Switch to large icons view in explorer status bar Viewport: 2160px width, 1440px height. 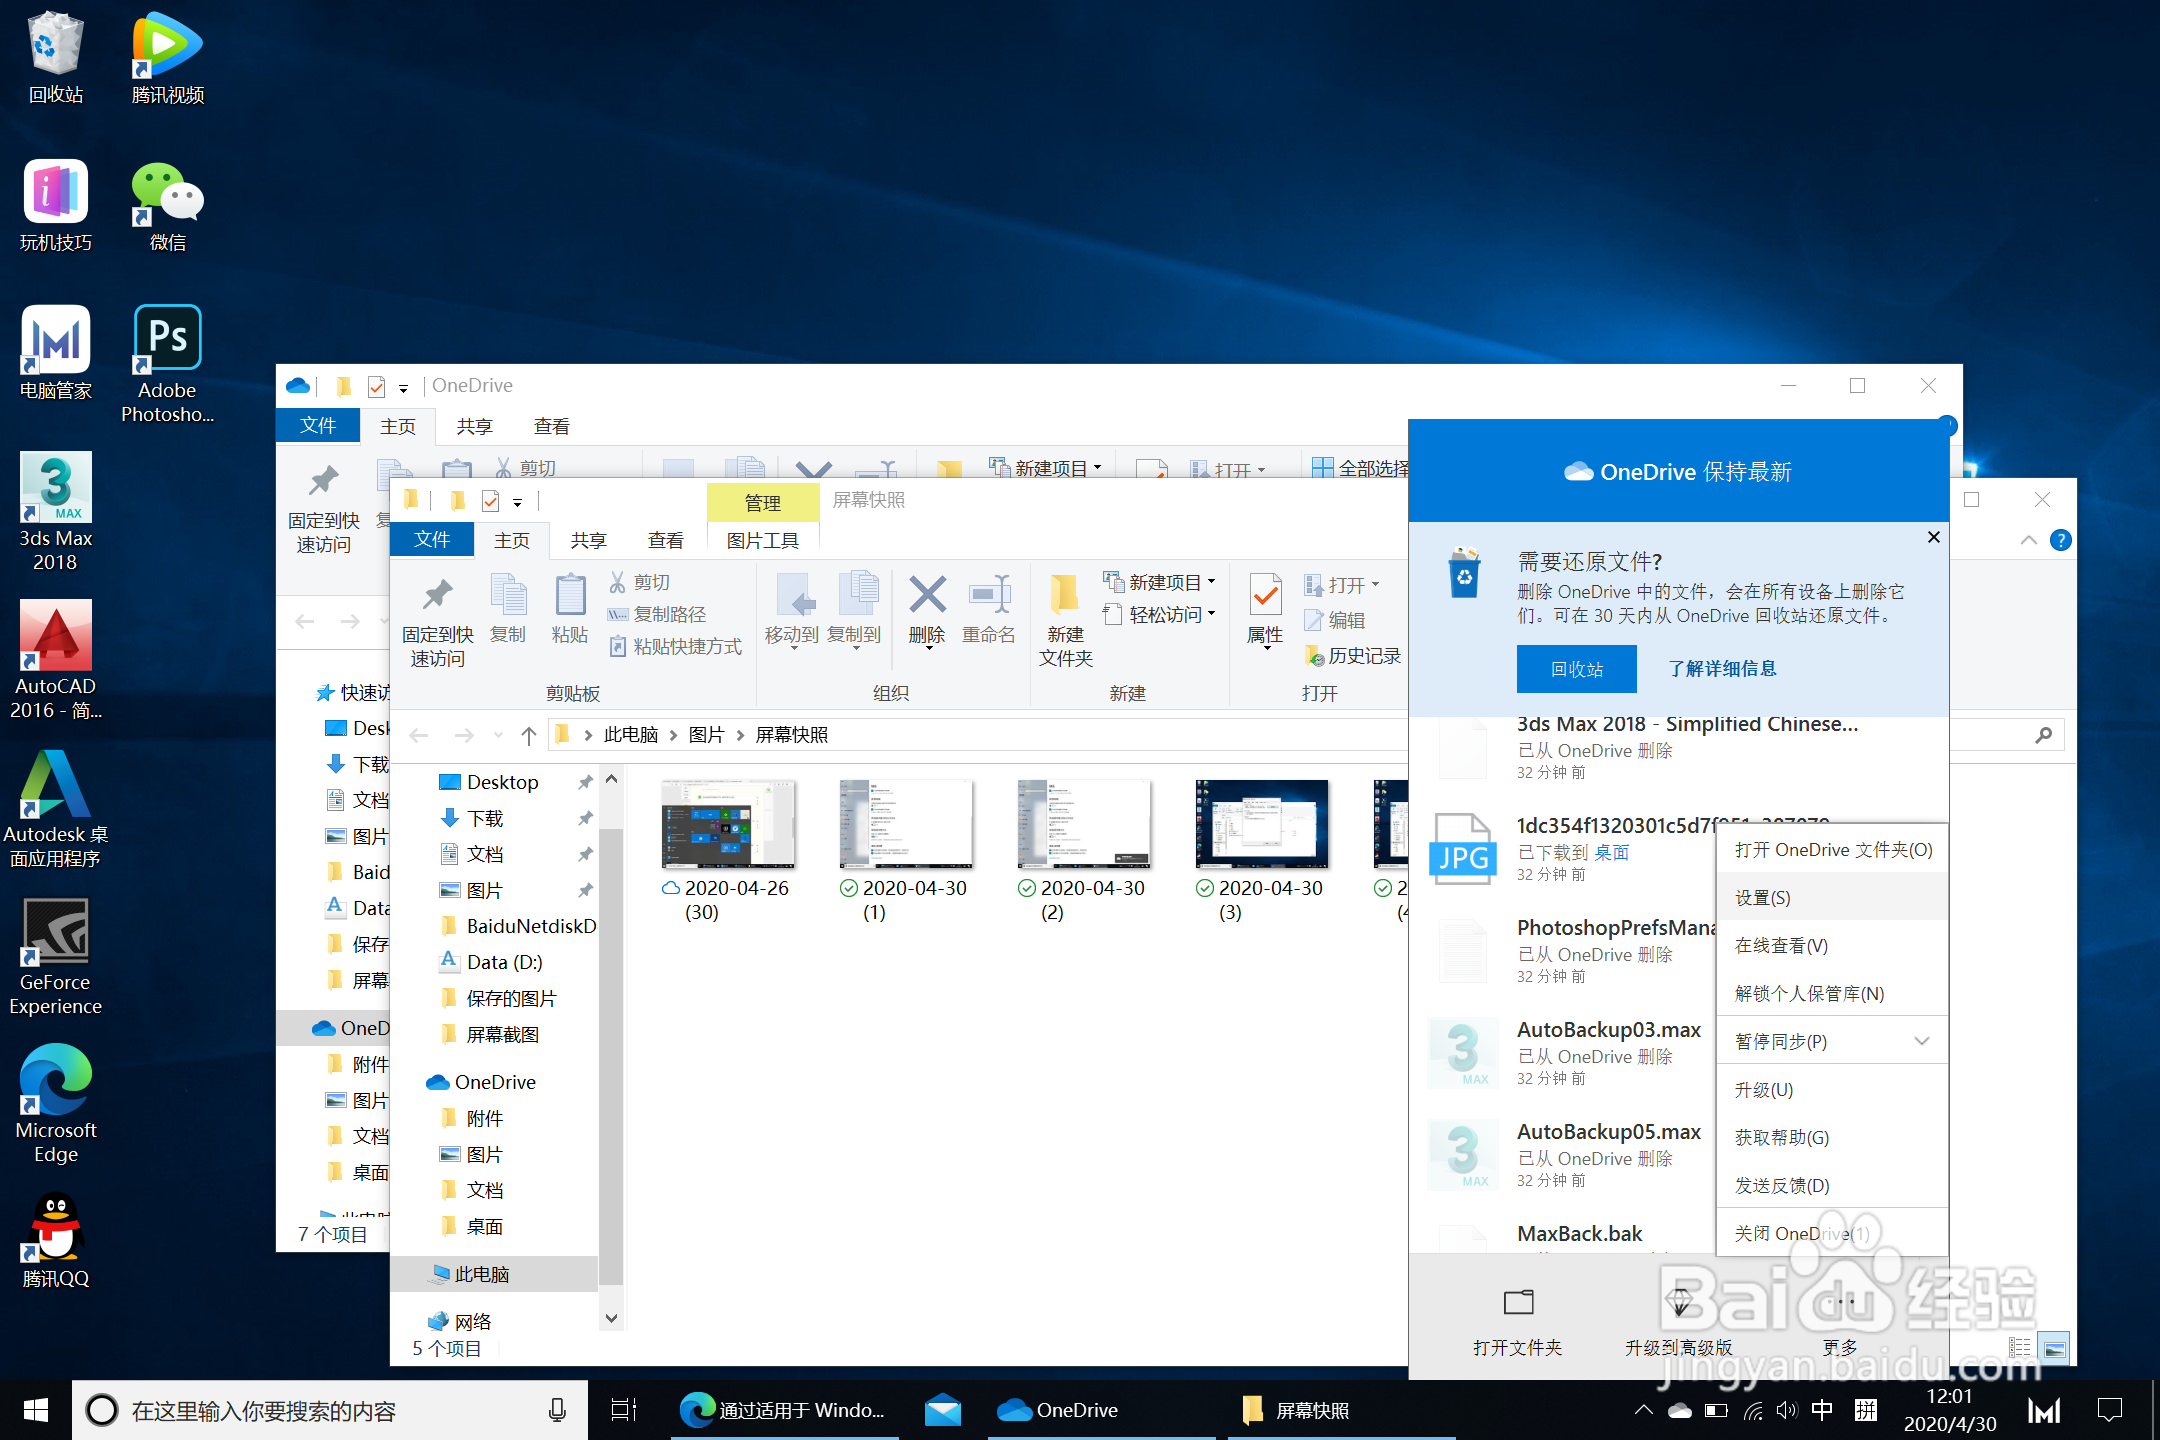[2055, 1349]
